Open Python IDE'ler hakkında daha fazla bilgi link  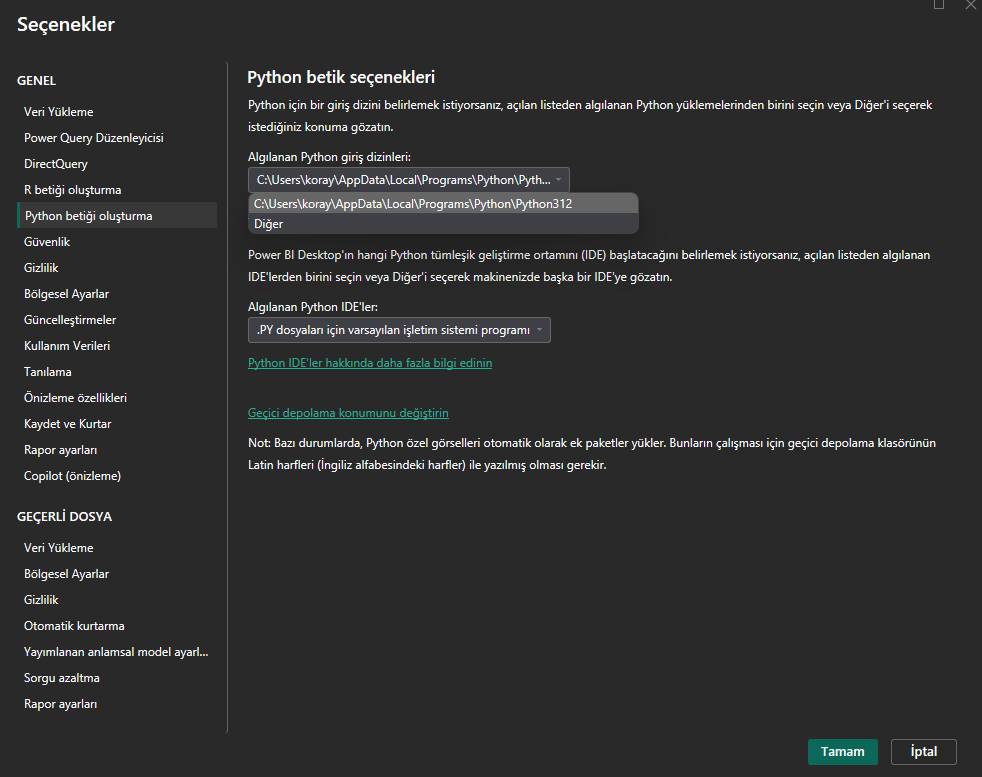tap(369, 363)
